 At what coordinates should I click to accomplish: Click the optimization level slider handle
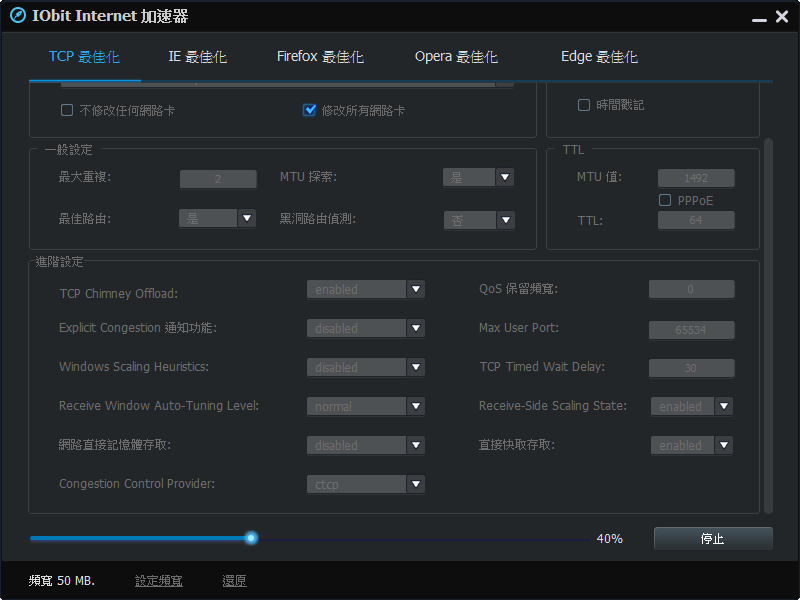(x=251, y=538)
